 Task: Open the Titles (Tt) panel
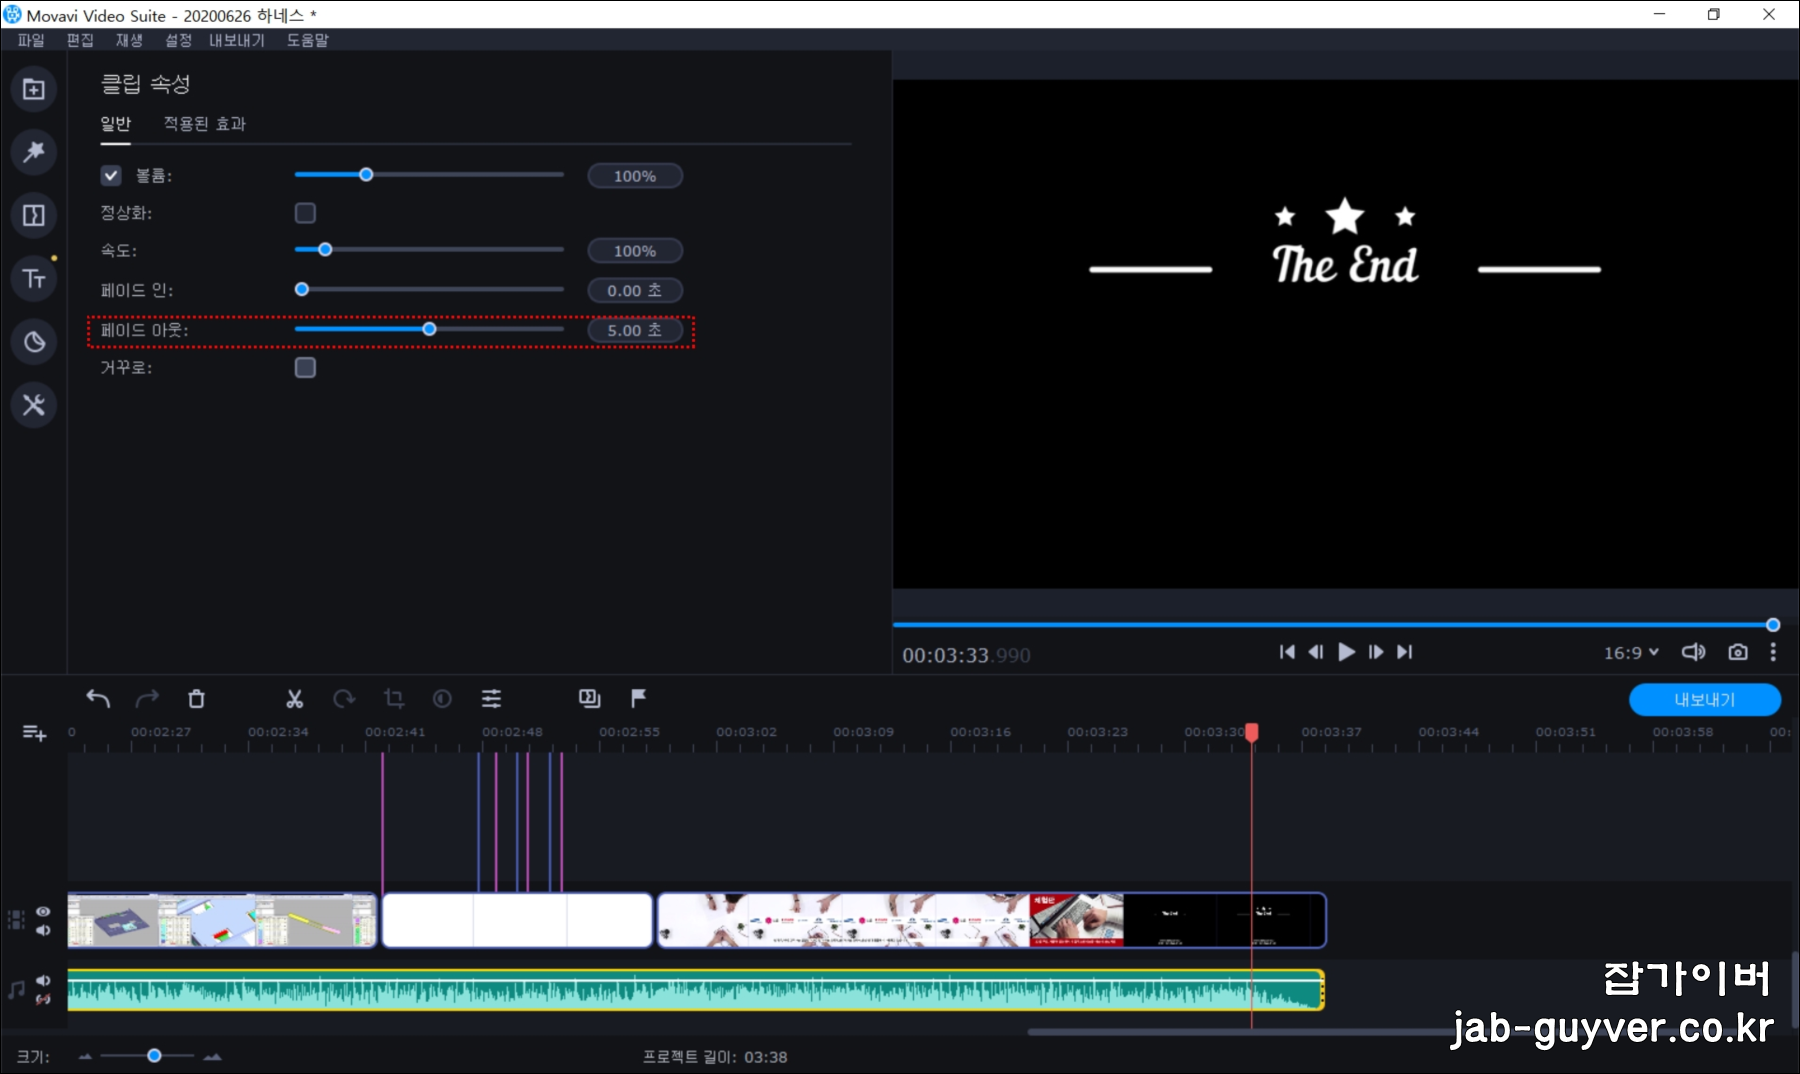tap(34, 278)
